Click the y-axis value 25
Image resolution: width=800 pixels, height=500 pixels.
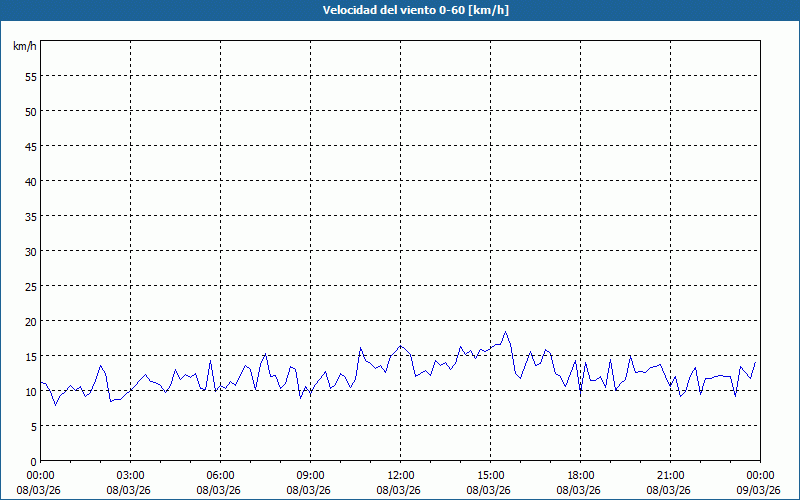[x=30, y=286]
